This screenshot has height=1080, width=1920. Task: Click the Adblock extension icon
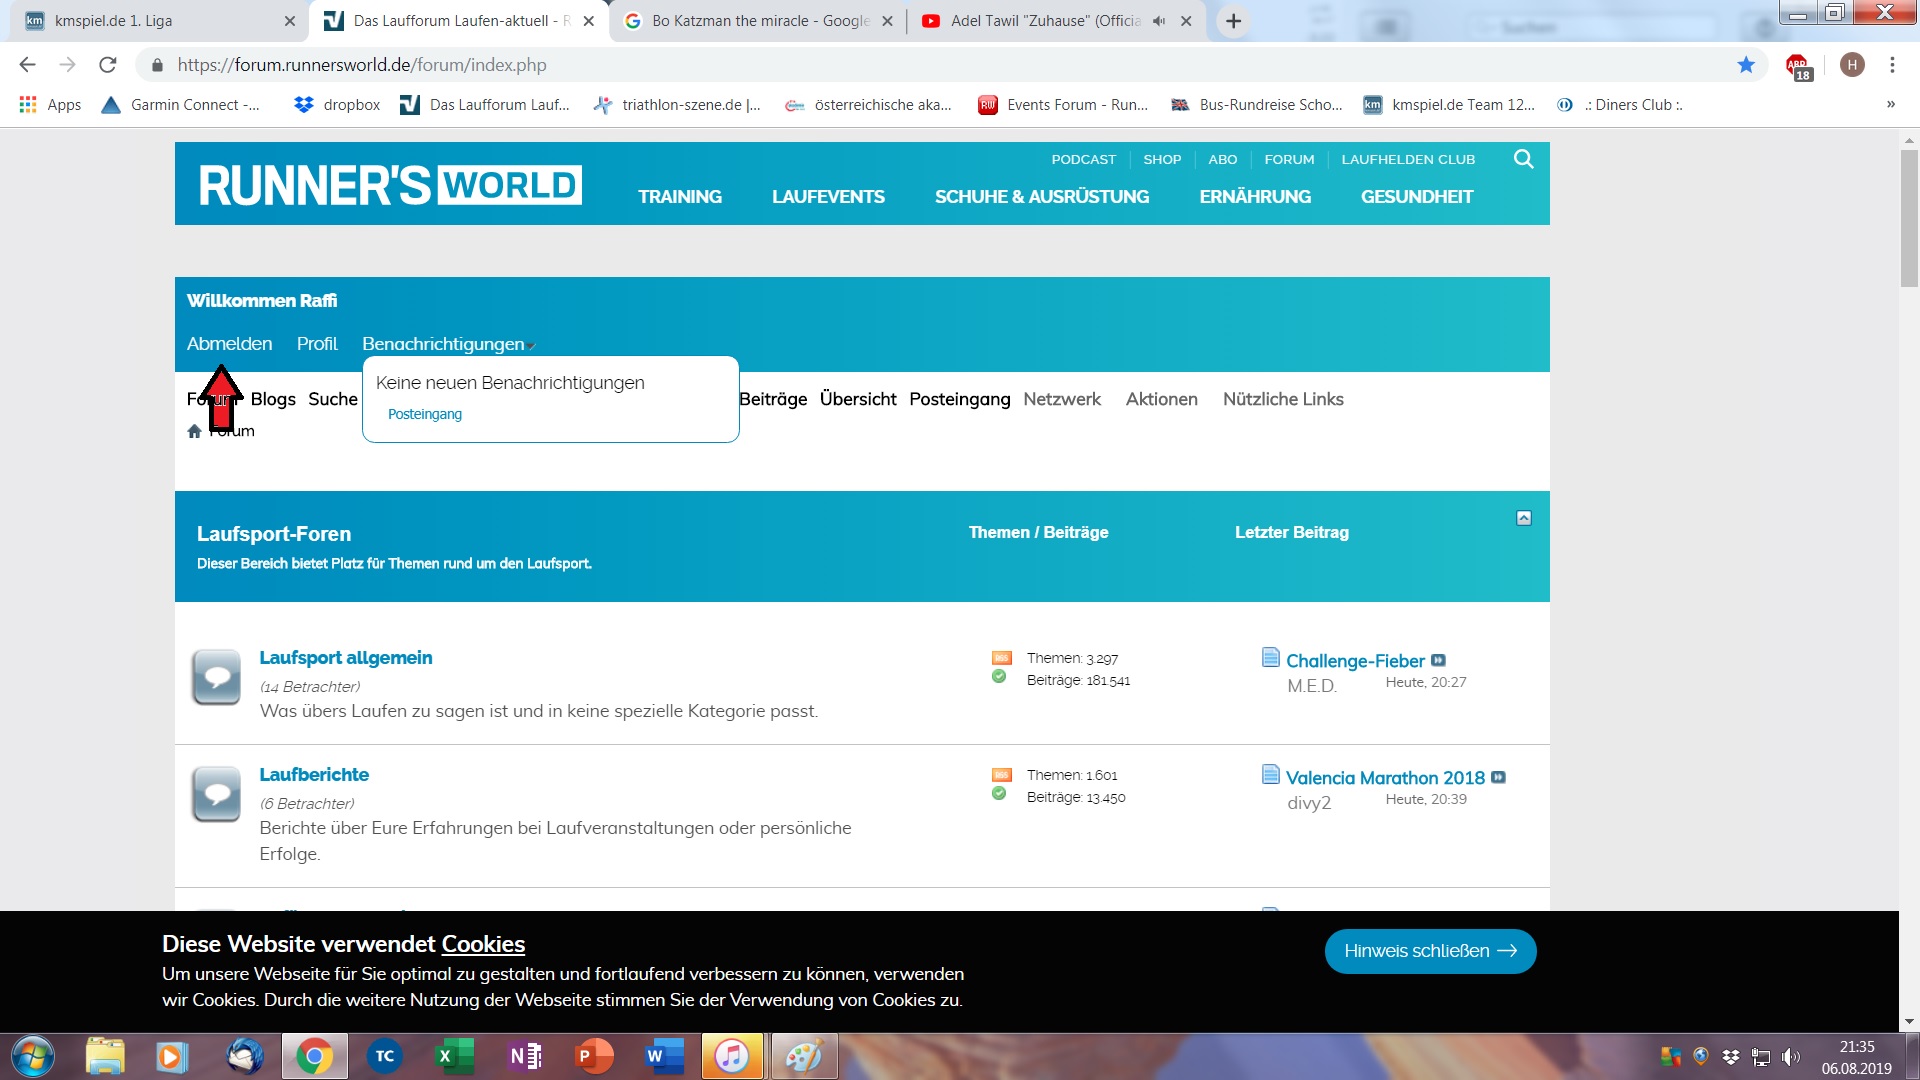click(x=1798, y=67)
